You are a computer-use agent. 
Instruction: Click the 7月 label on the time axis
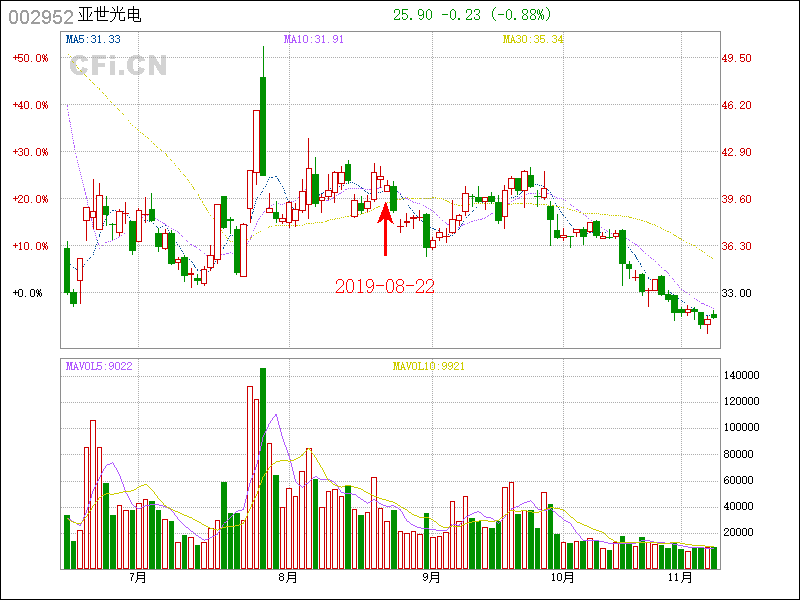137,577
